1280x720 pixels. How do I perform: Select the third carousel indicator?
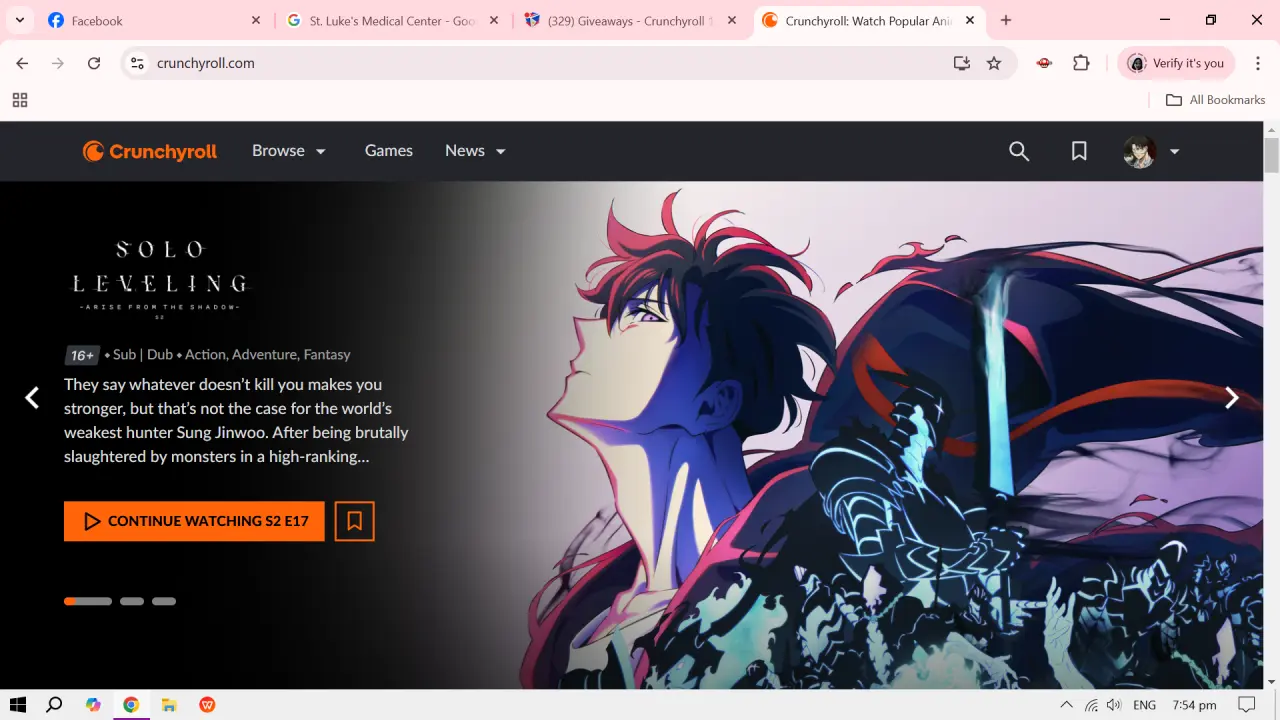(x=164, y=601)
